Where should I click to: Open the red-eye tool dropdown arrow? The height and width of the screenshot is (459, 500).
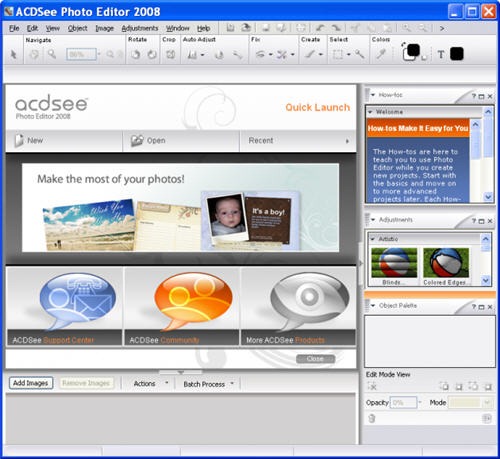point(271,55)
